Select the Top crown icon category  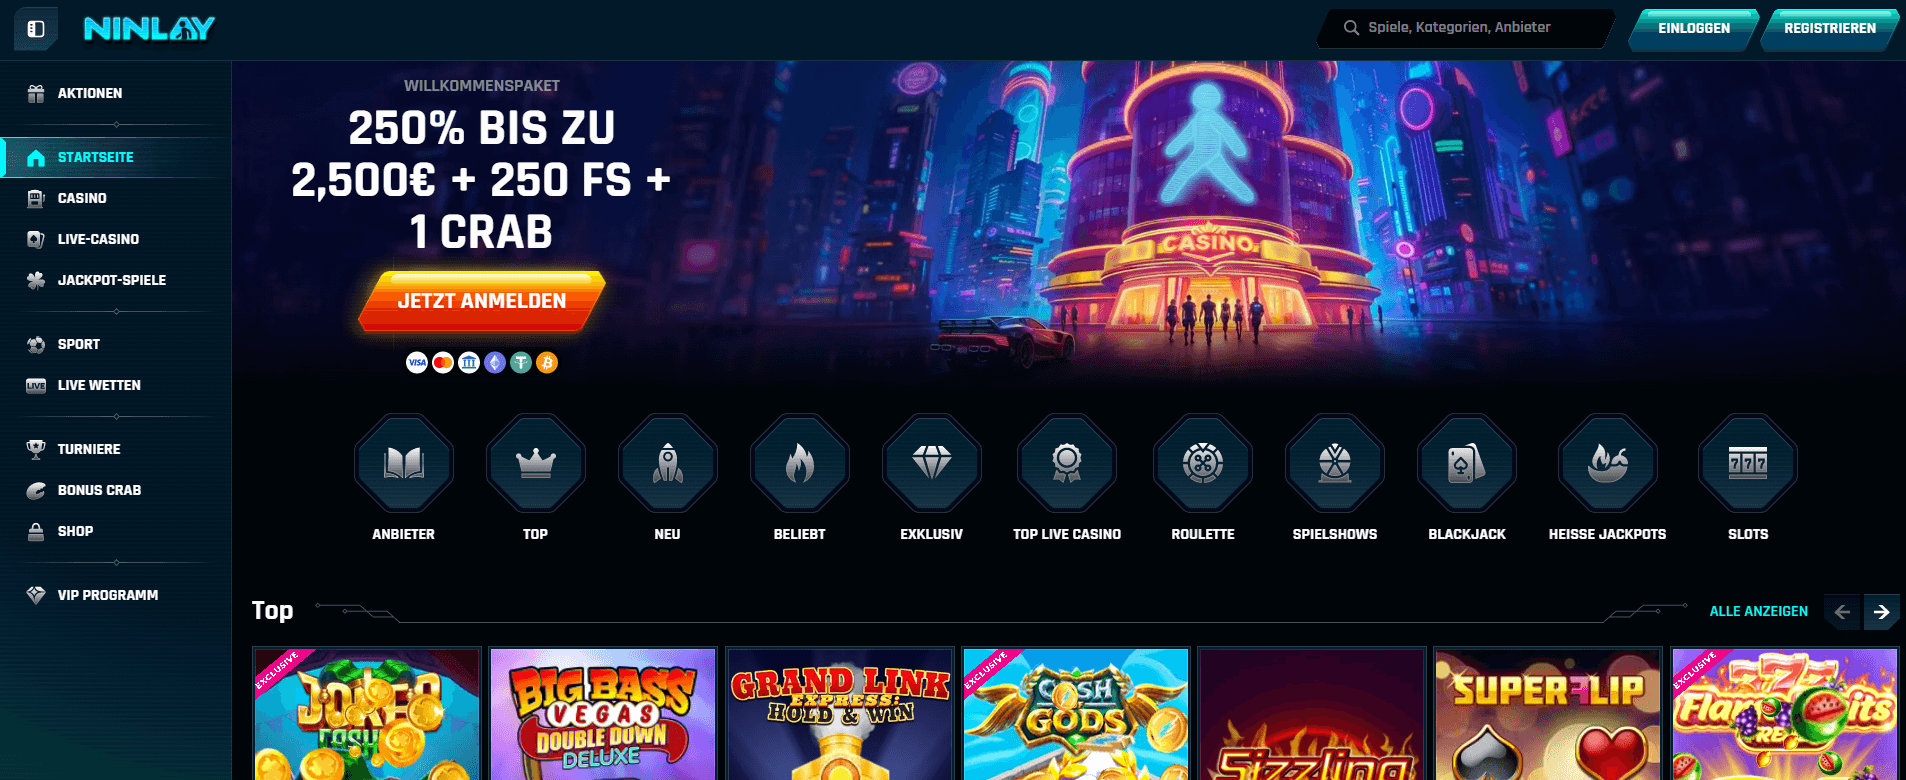pos(536,463)
